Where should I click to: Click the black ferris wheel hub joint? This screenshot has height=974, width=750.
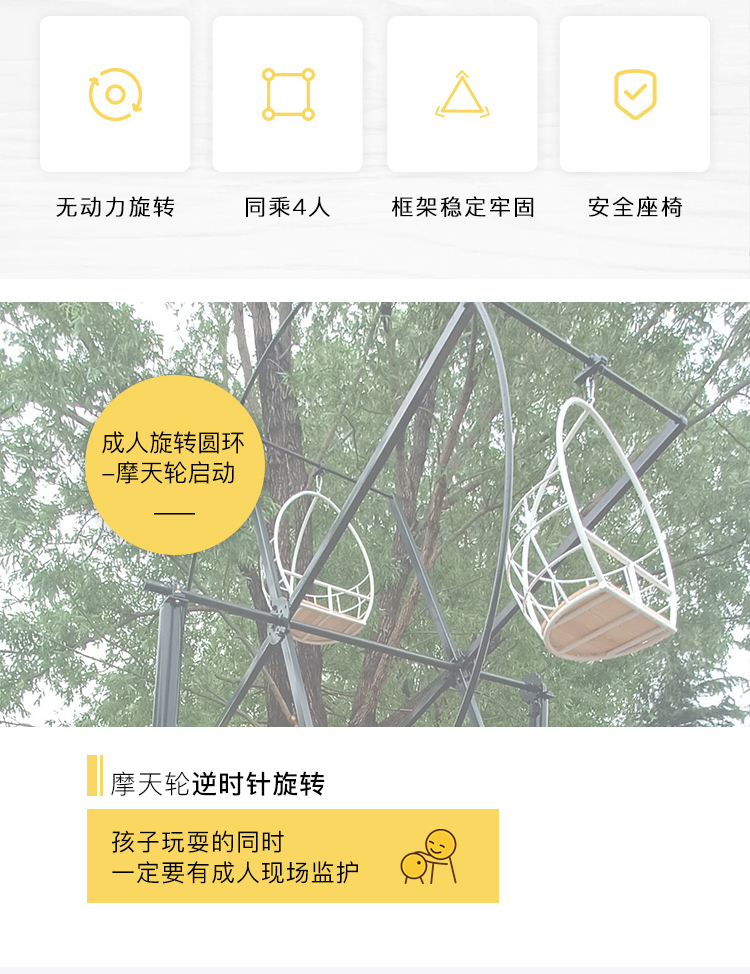click(462, 661)
